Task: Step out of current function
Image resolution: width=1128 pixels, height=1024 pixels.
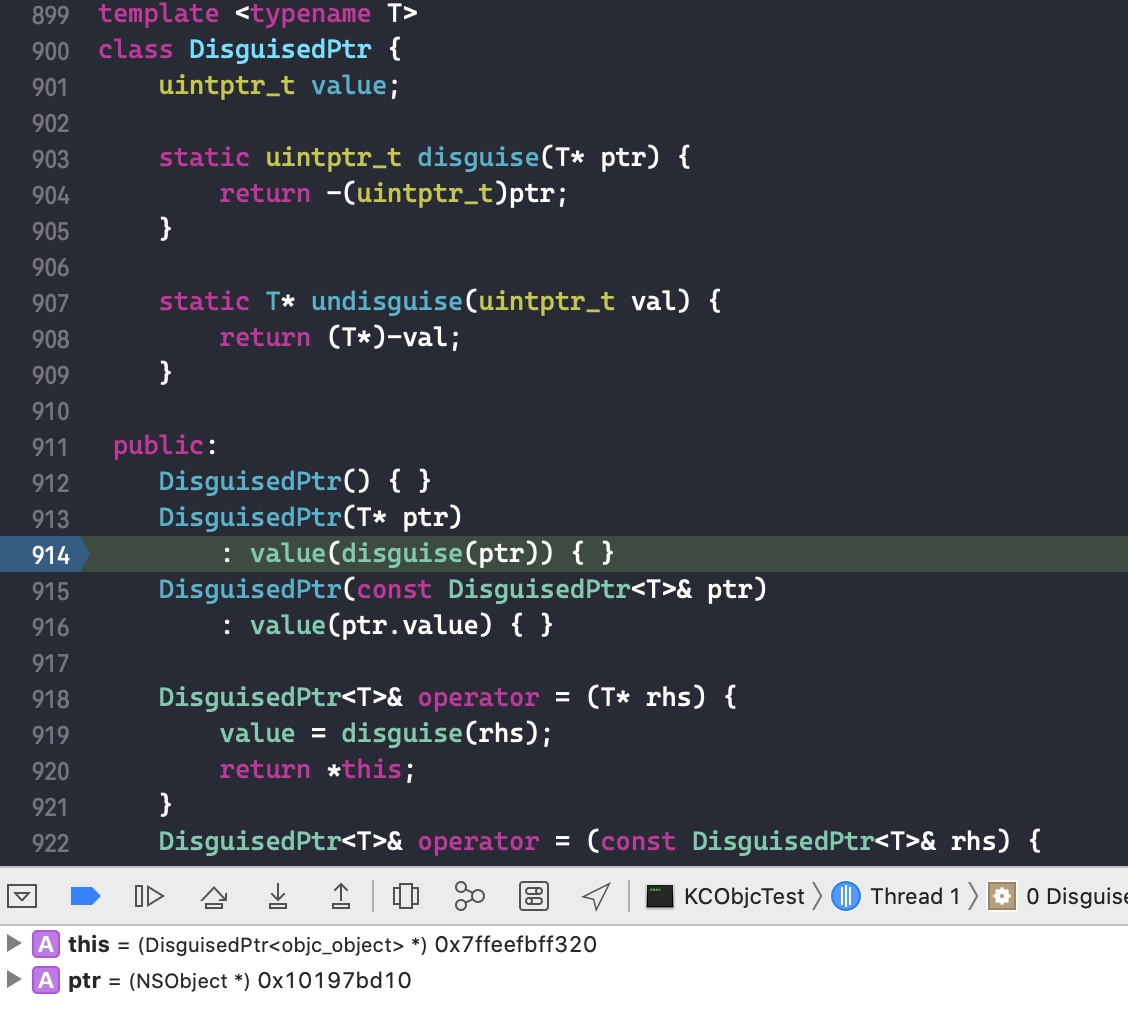Action: point(341,896)
